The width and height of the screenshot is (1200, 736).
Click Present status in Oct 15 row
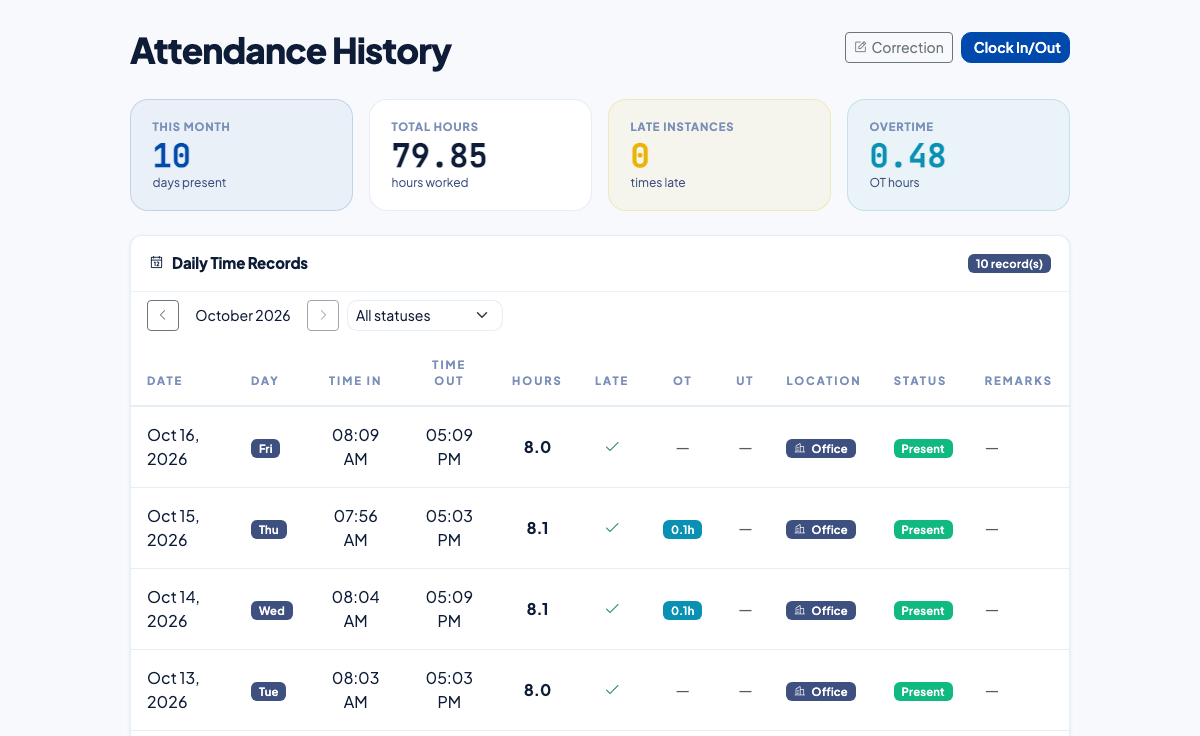[923, 530]
